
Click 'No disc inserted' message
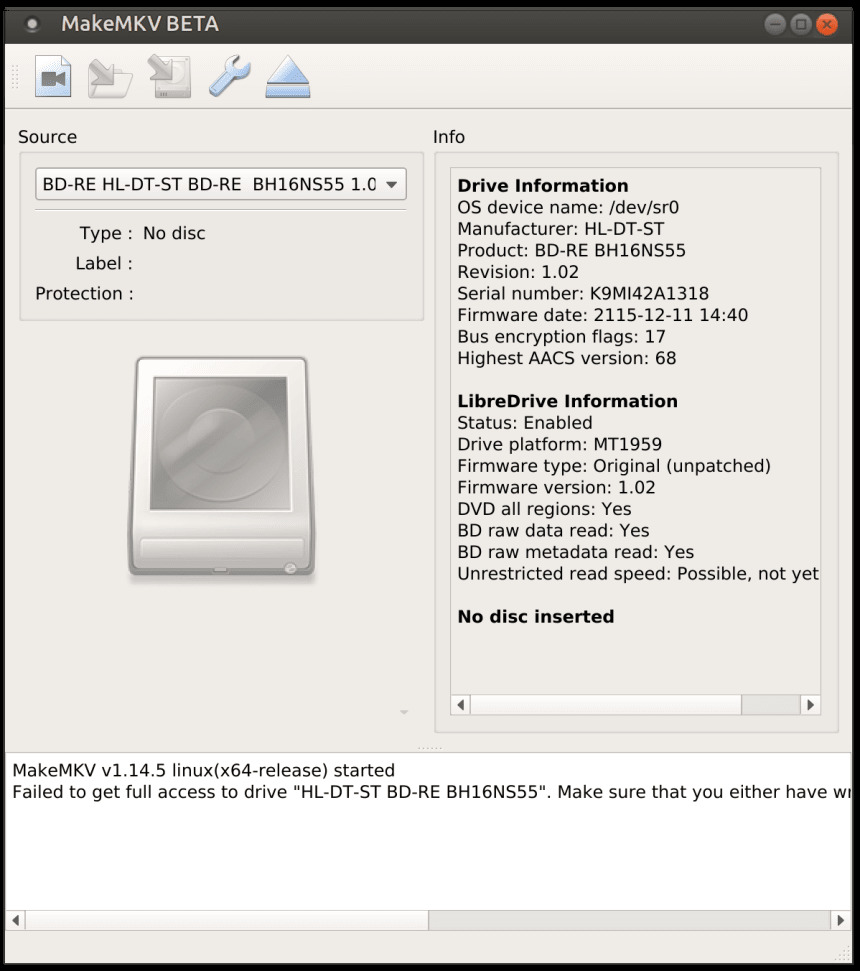[536, 617]
